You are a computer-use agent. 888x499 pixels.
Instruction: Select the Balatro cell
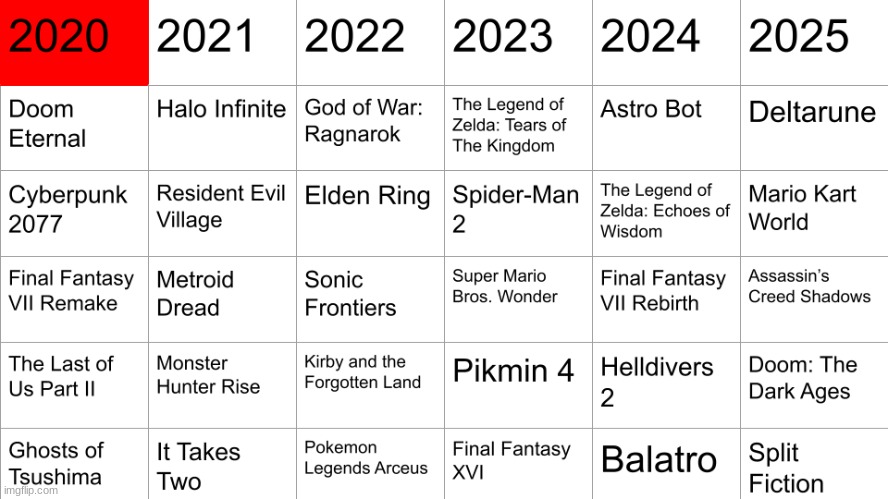coord(666,462)
